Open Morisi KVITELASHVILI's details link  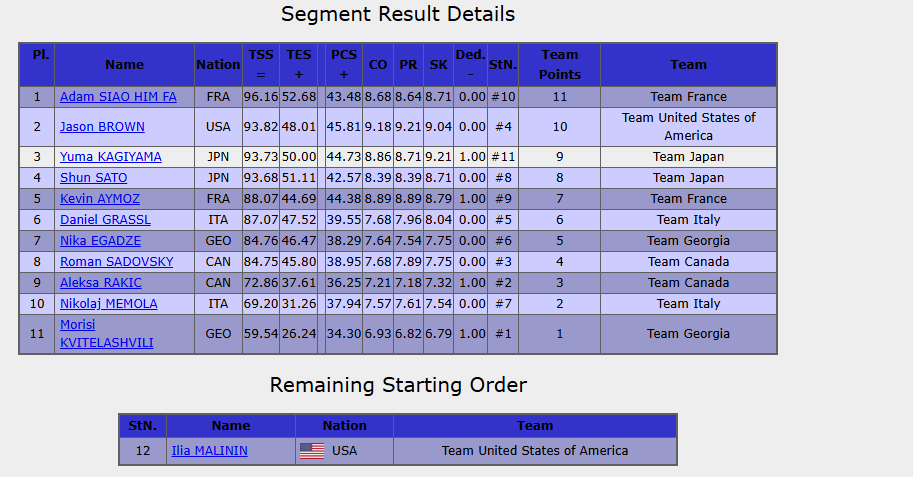(x=109, y=334)
